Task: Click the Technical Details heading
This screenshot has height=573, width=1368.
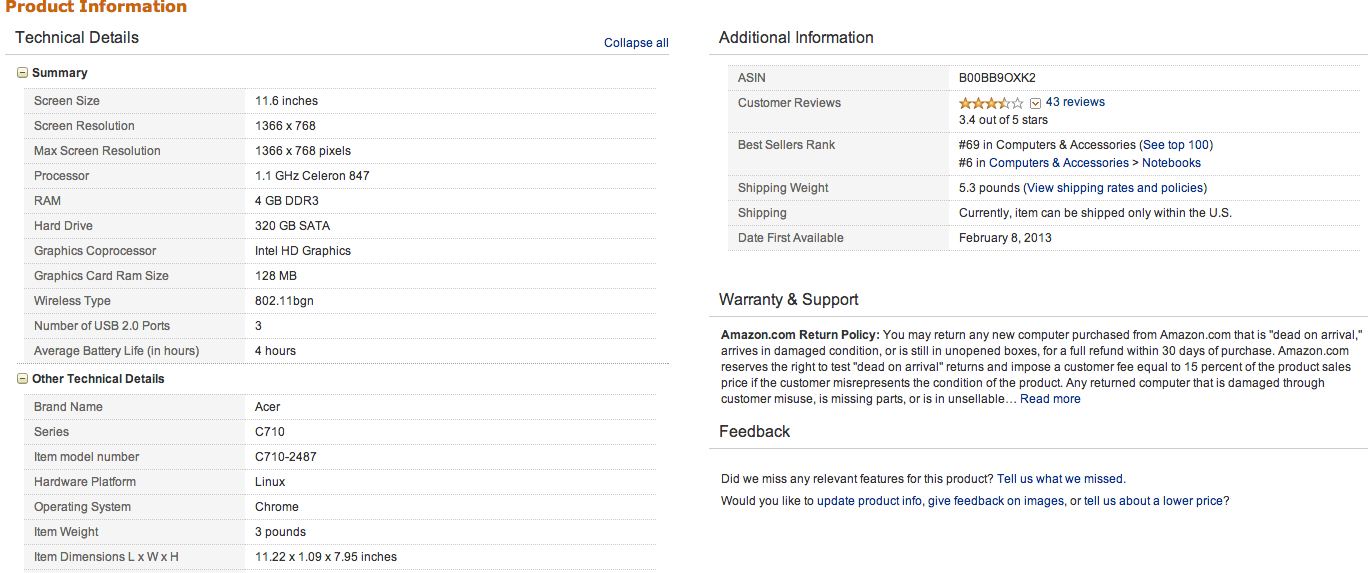Action: tap(77, 38)
